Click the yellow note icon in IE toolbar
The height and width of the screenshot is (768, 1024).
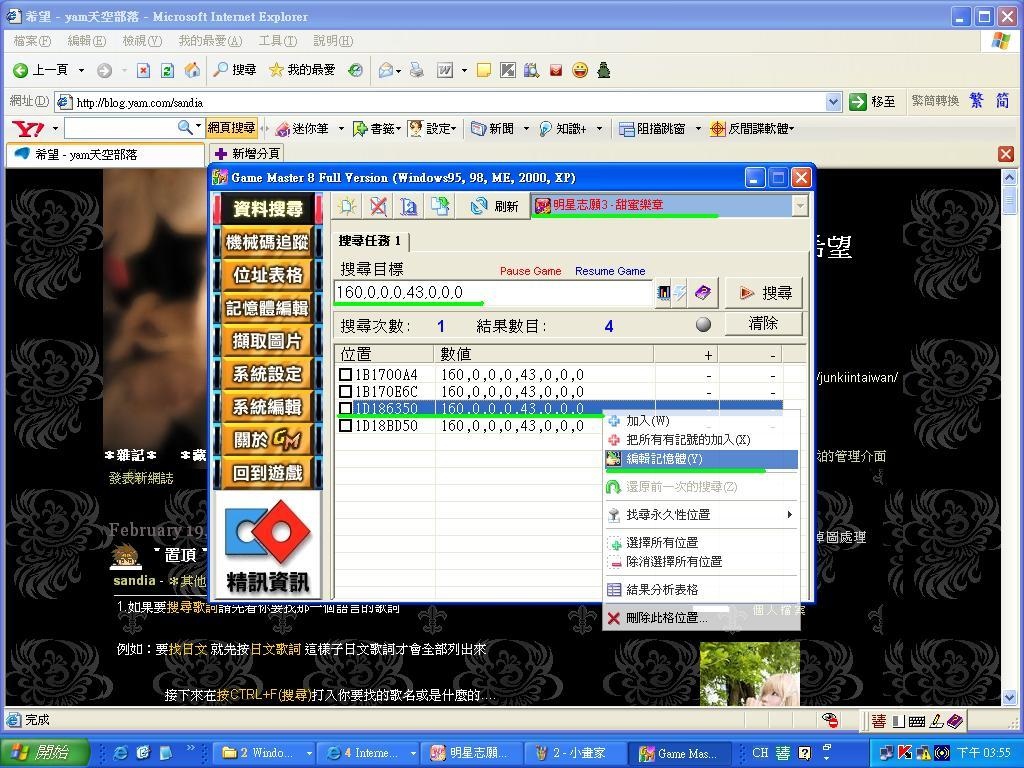(x=483, y=70)
